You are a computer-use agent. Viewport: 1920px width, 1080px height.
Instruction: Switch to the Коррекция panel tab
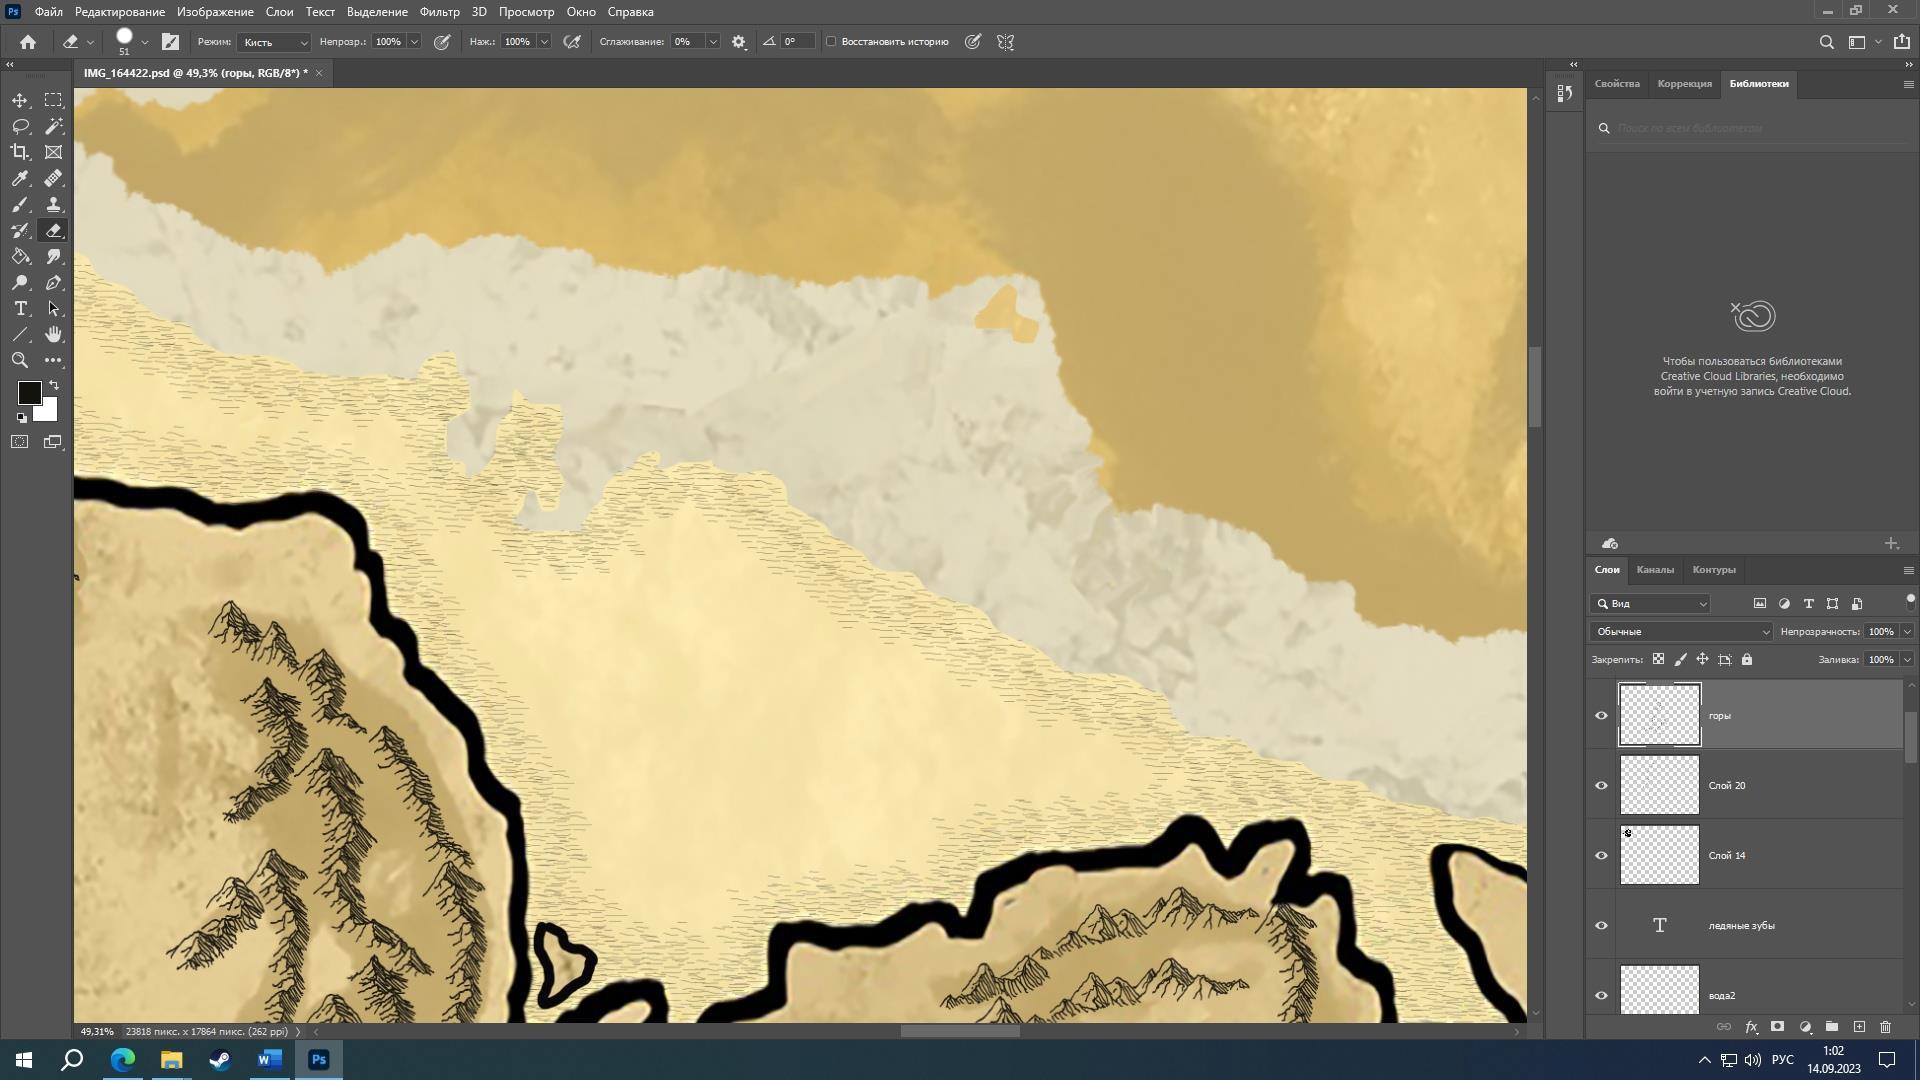(1684, 84)
